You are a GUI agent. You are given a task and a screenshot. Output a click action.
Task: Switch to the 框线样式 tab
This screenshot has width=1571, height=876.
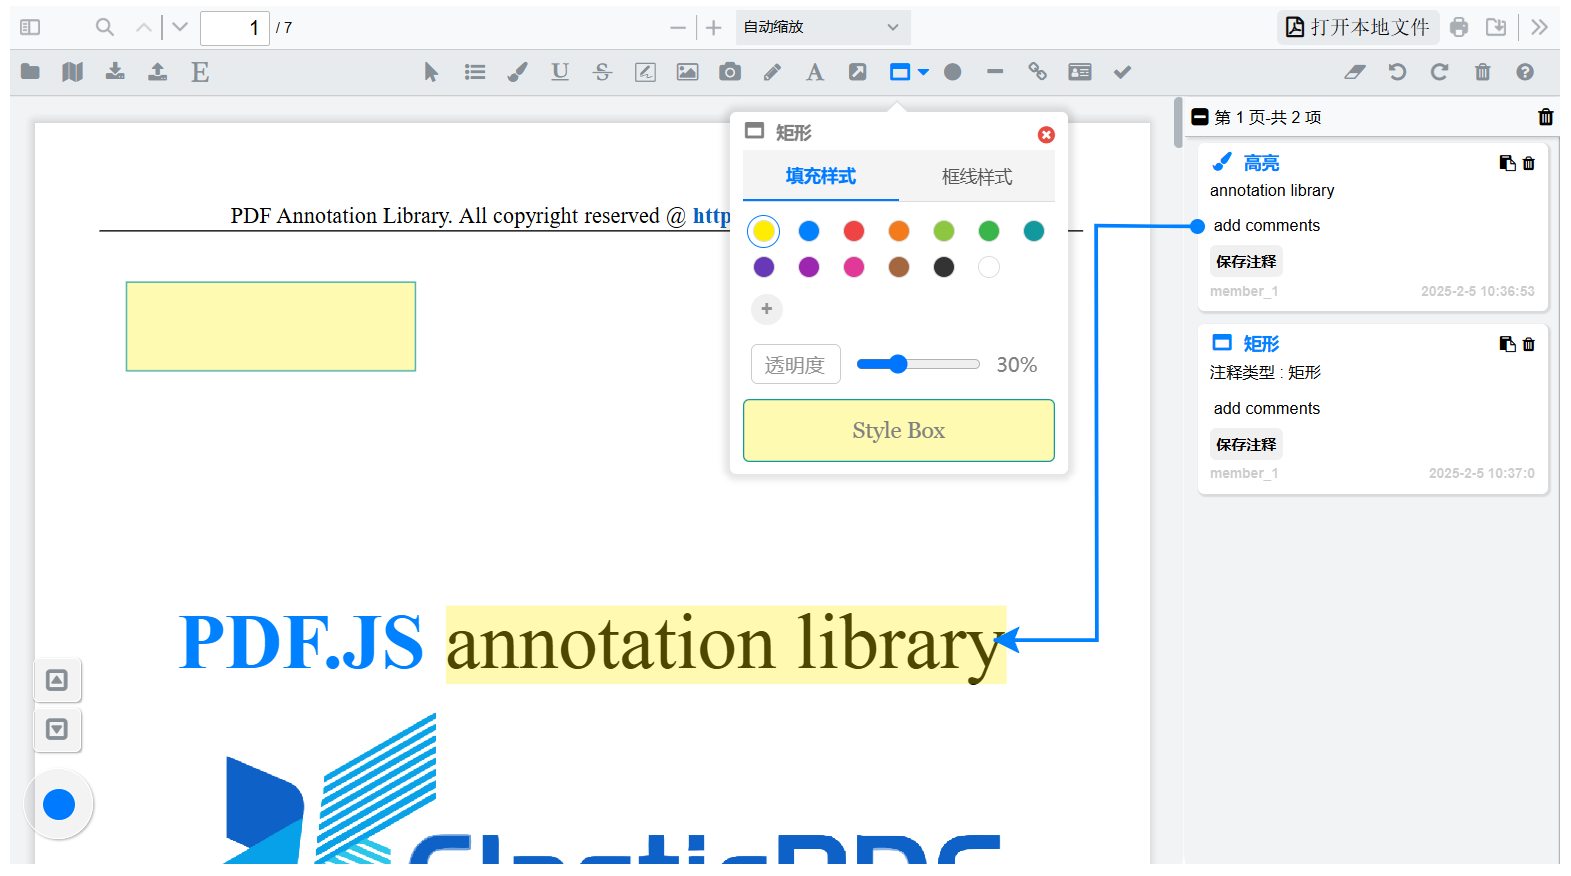976,177
